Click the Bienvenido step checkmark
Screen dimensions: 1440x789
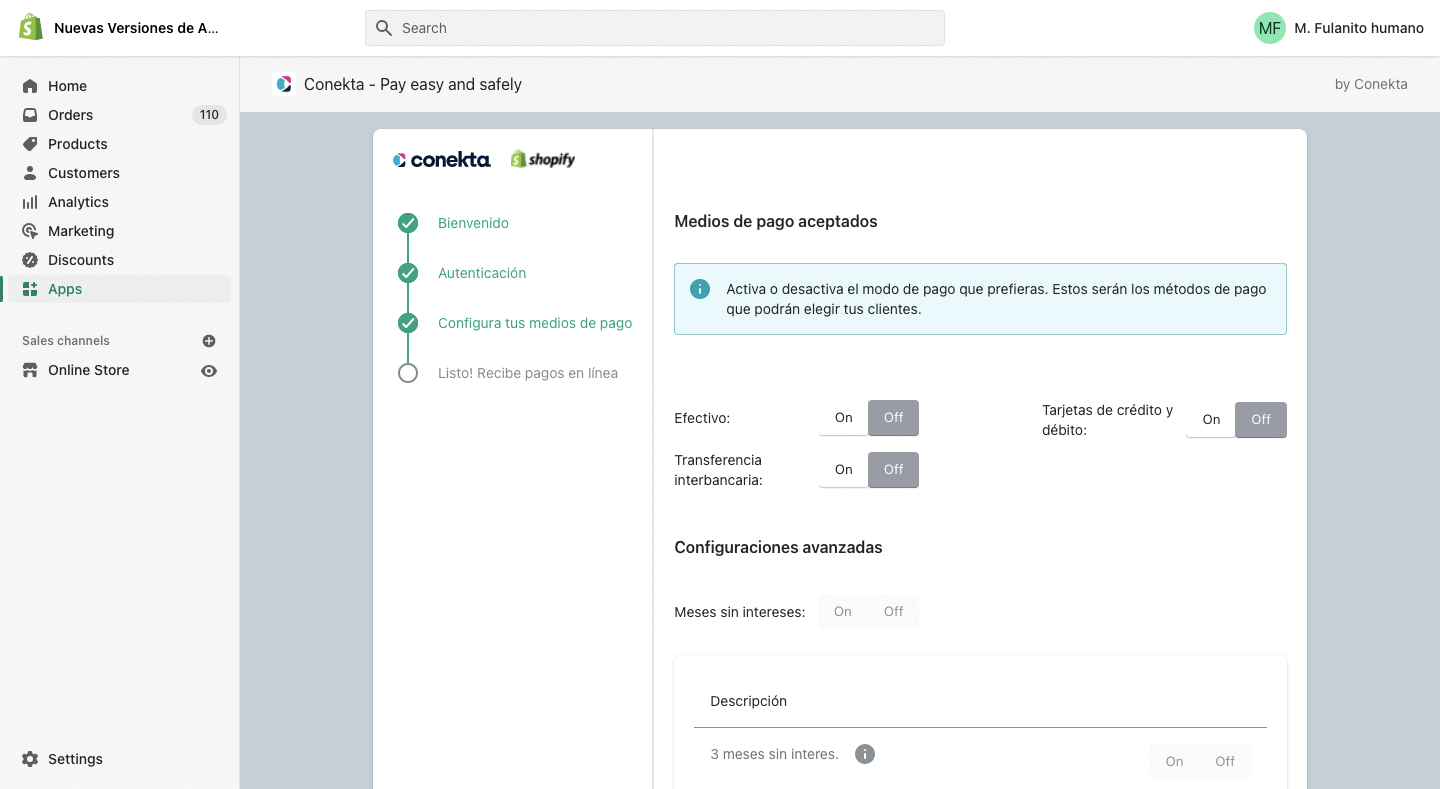(408, 223)
